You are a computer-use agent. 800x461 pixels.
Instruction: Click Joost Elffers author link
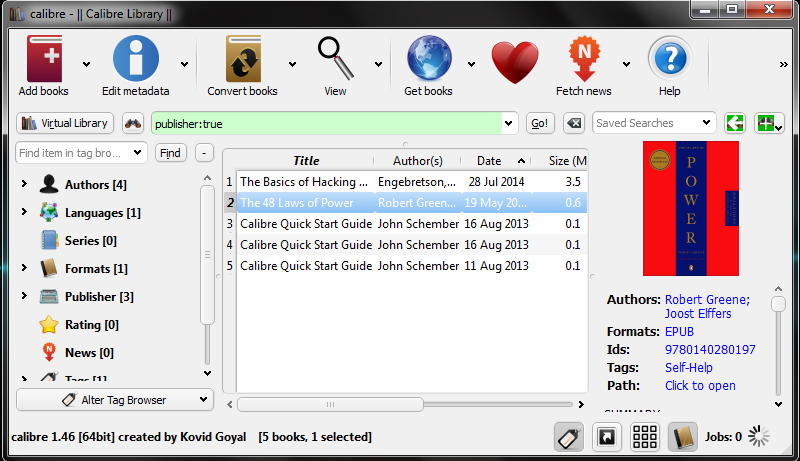coord(698,314)
